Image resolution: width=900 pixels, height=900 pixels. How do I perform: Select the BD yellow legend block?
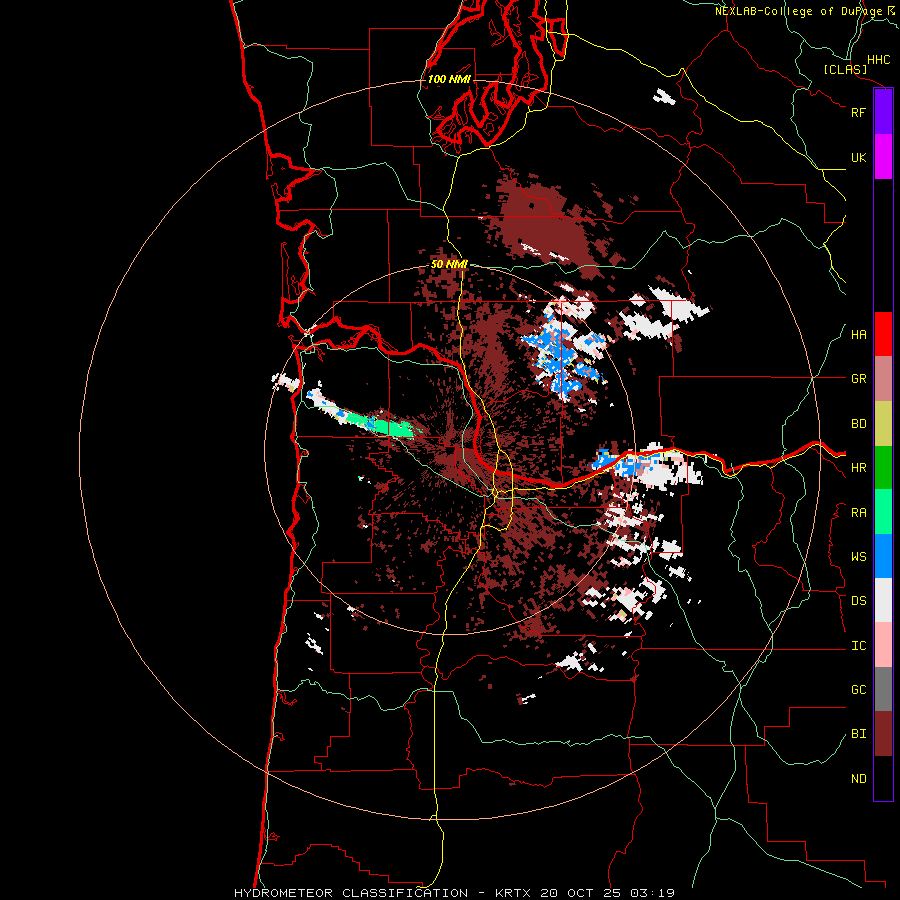tap(883, 423)
